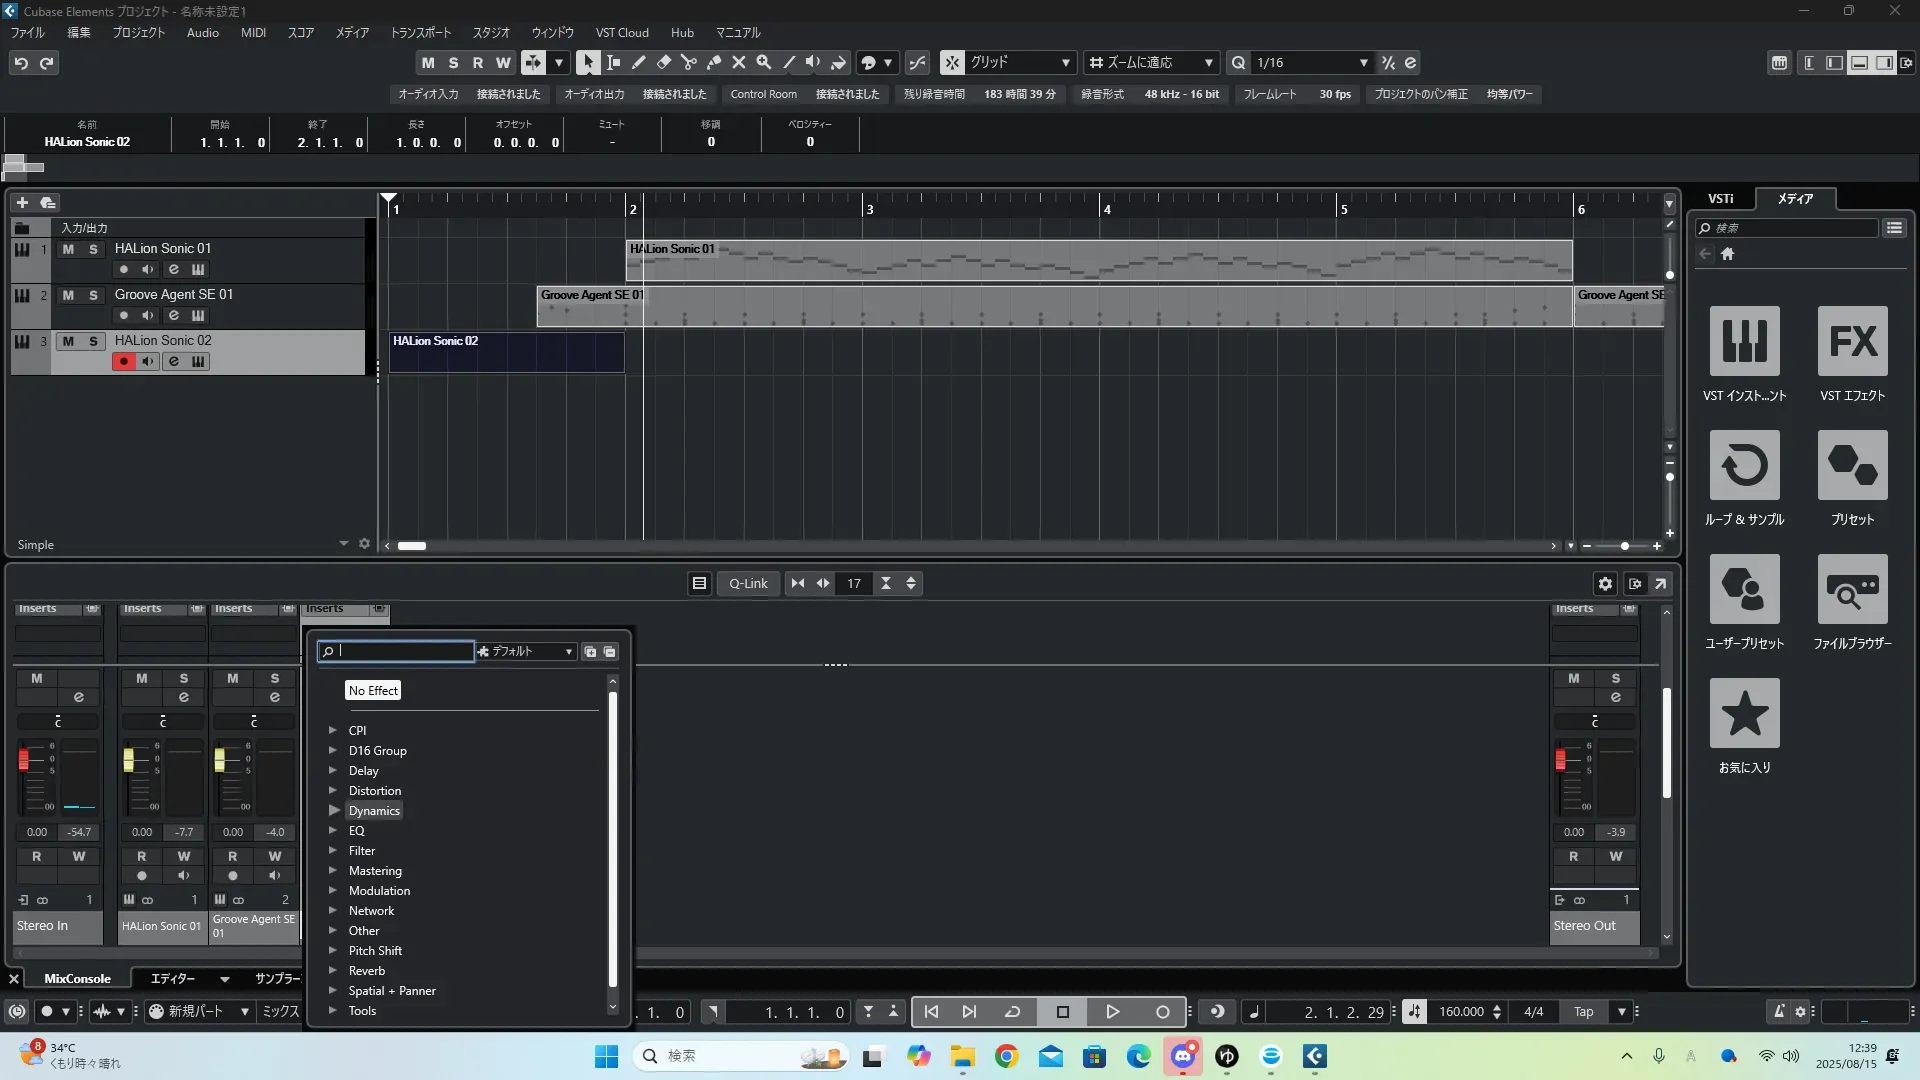1920x1080 pixels.
Task: Click the Add Track plus icon
Action: pyautogui.click(x=22, y=202)
